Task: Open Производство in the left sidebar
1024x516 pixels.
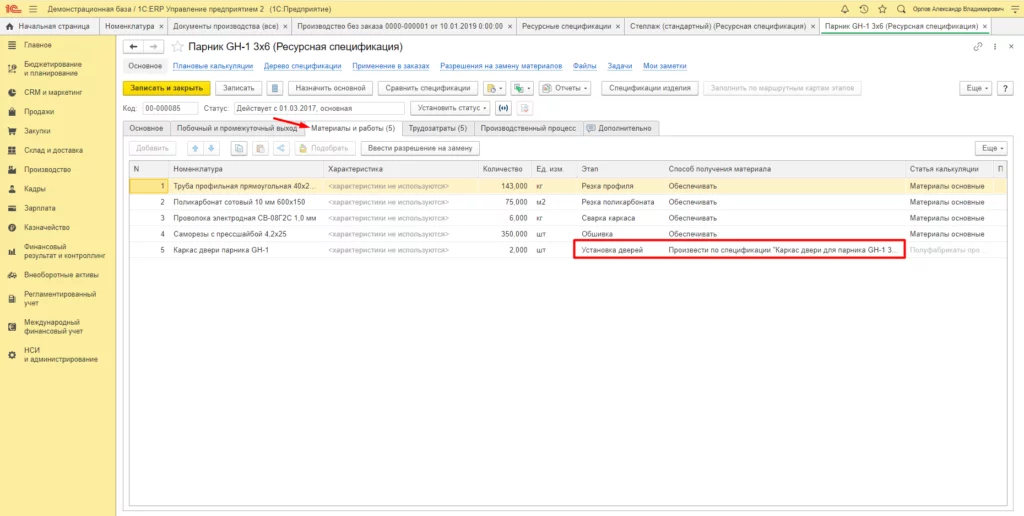Action: (x=47, y=170)
